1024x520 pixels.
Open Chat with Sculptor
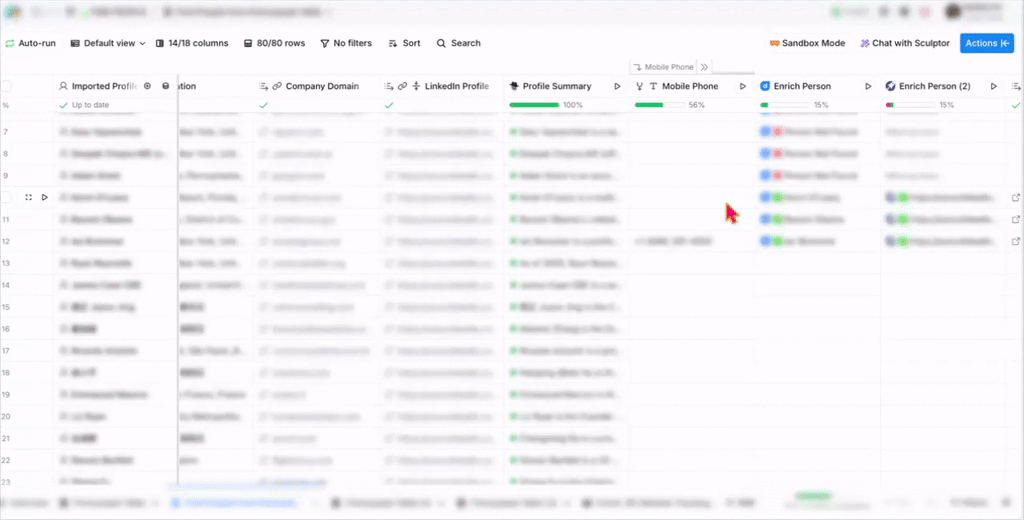(904, 43)
